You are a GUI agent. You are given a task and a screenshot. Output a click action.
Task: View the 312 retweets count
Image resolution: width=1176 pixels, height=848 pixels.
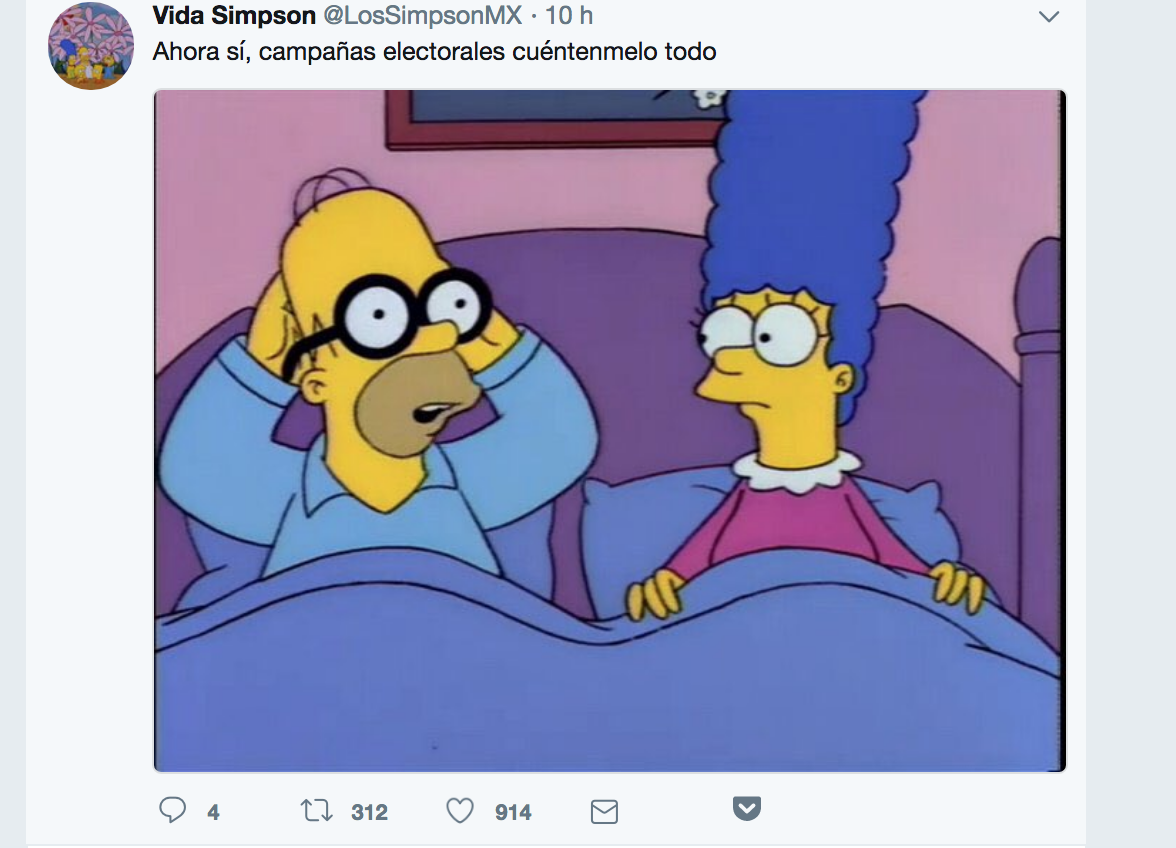370,812
